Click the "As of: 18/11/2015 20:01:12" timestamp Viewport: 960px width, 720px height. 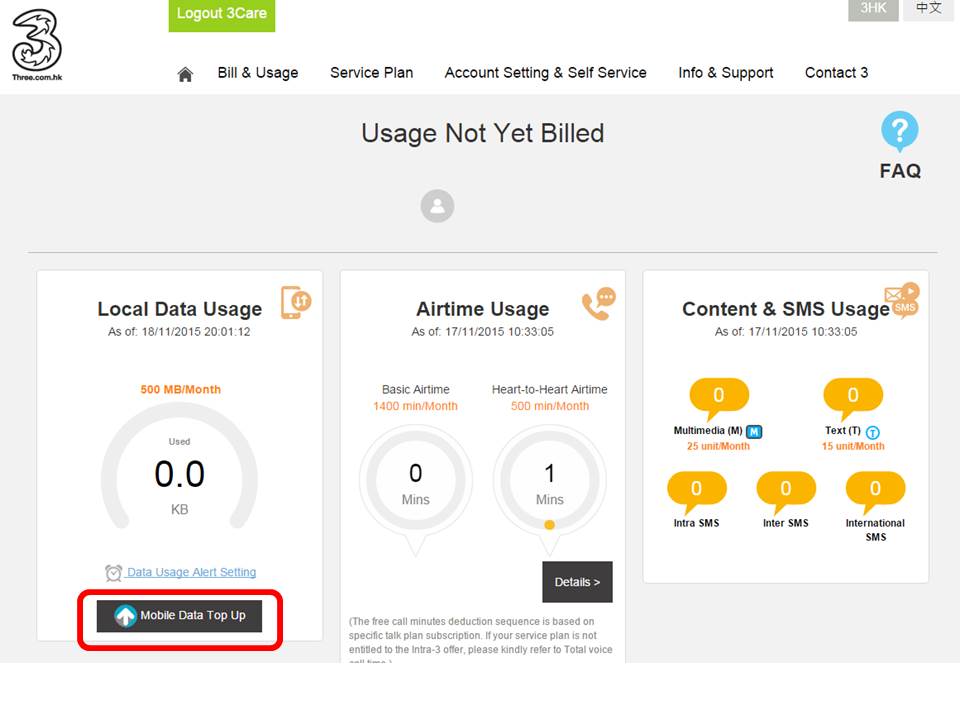pyautogui.click(x=179, y=332)
